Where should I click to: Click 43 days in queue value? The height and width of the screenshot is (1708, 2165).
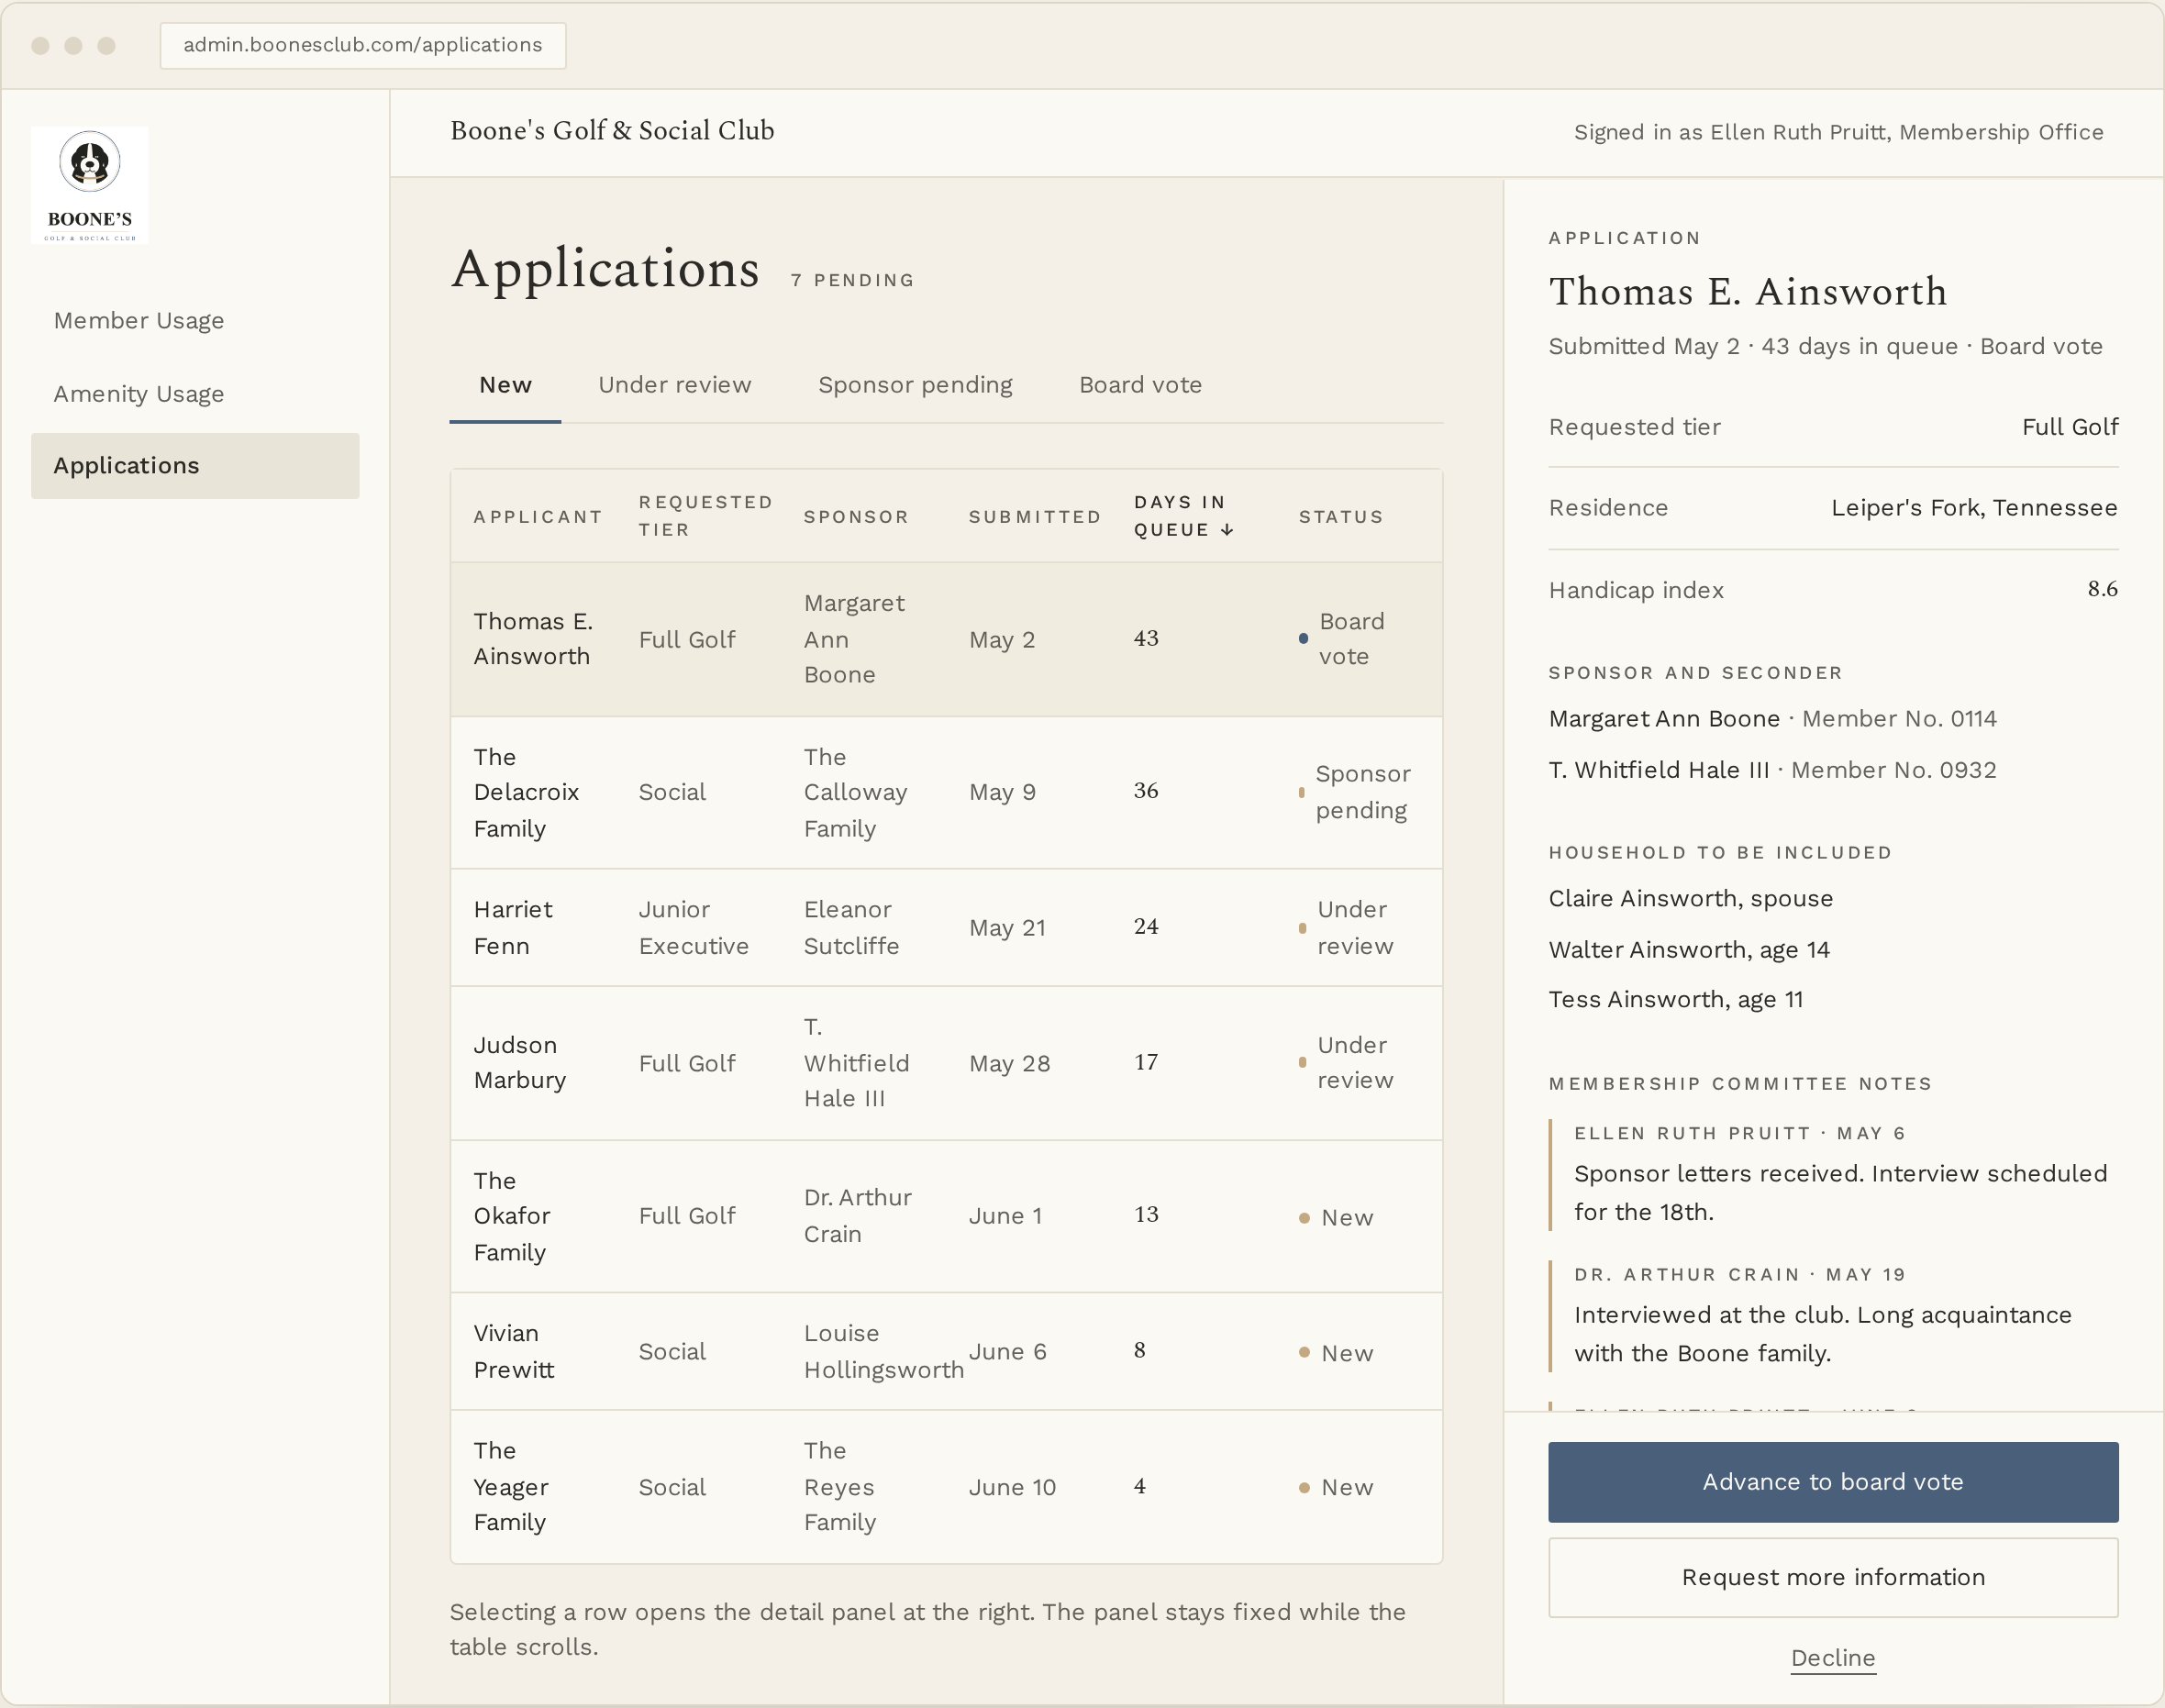[x=1146, y=638]
